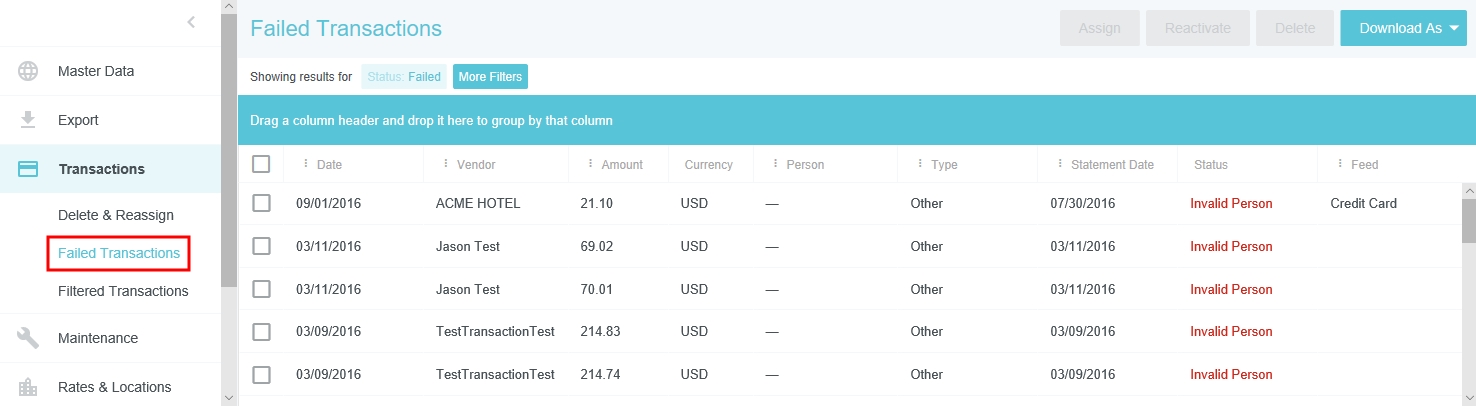Click the Assign button
This screenshot has width=1476, height=406.
(x=1099, y=28)
